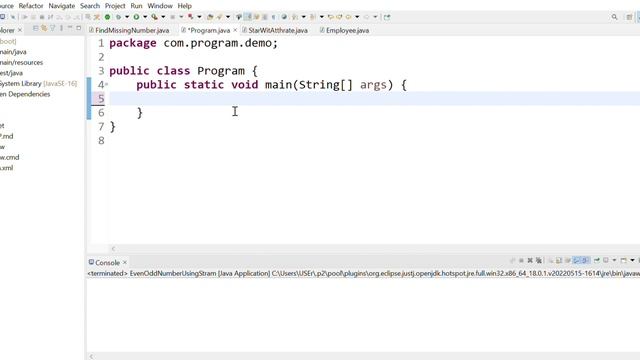Maximize the Package Explorer panel

tap(79, 28)
